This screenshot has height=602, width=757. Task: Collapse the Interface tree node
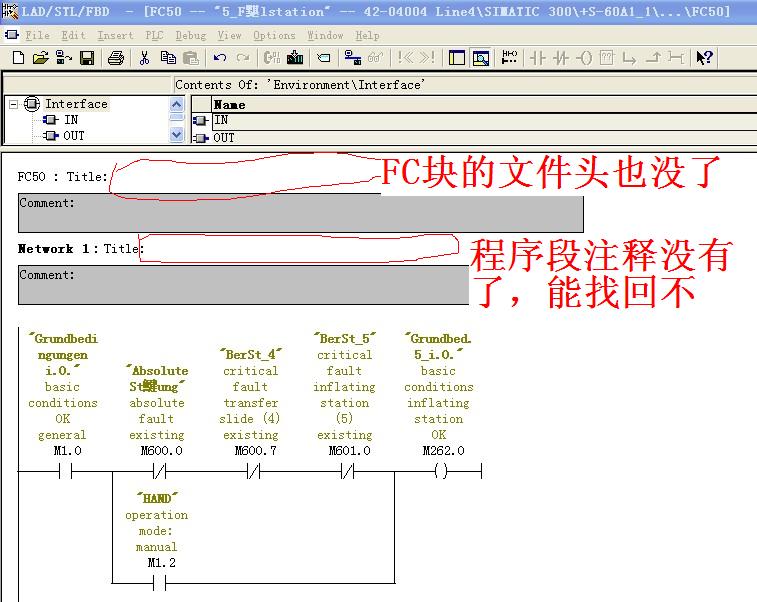coord(14,104)
